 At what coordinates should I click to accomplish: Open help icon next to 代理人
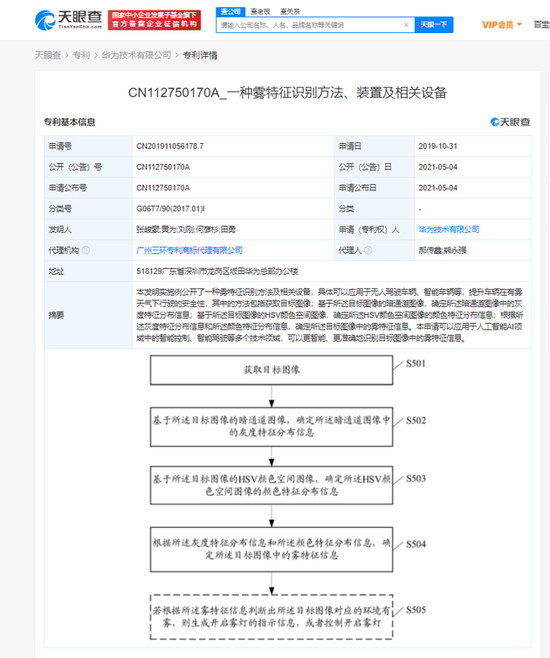tap(368, 251)
